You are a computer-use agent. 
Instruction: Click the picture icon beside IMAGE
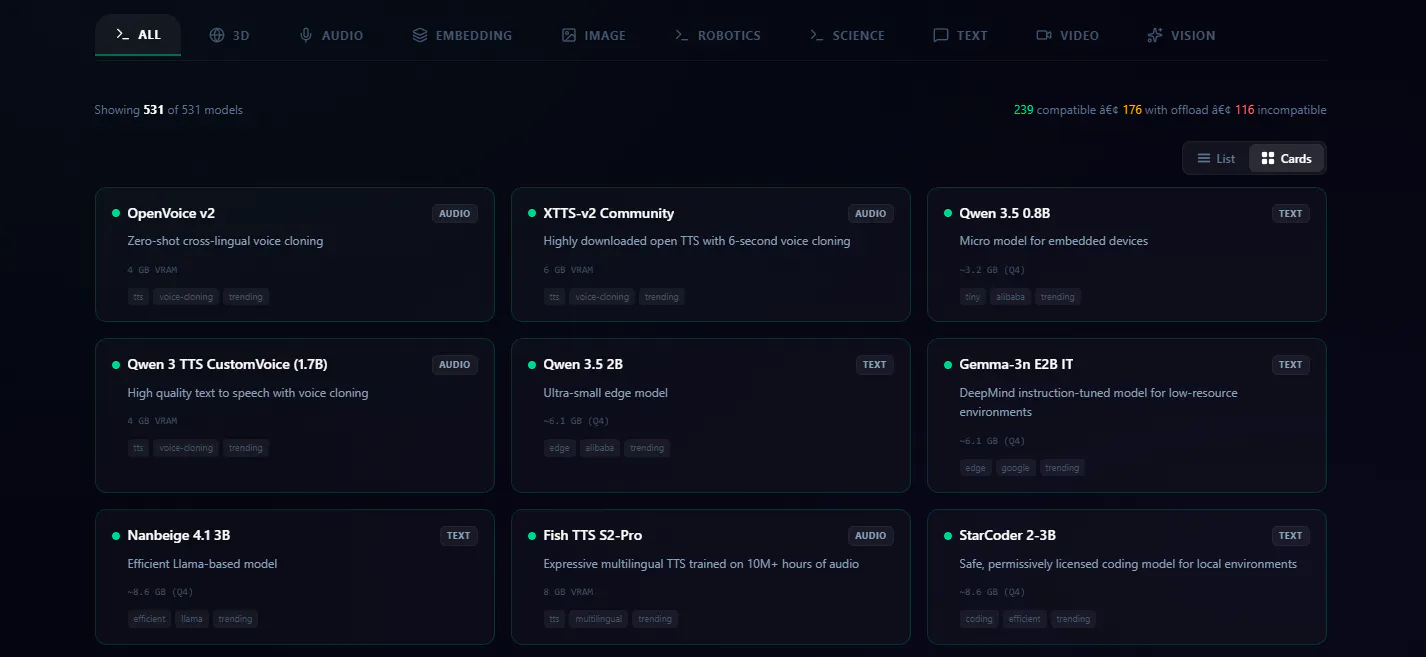click(569, 35)
